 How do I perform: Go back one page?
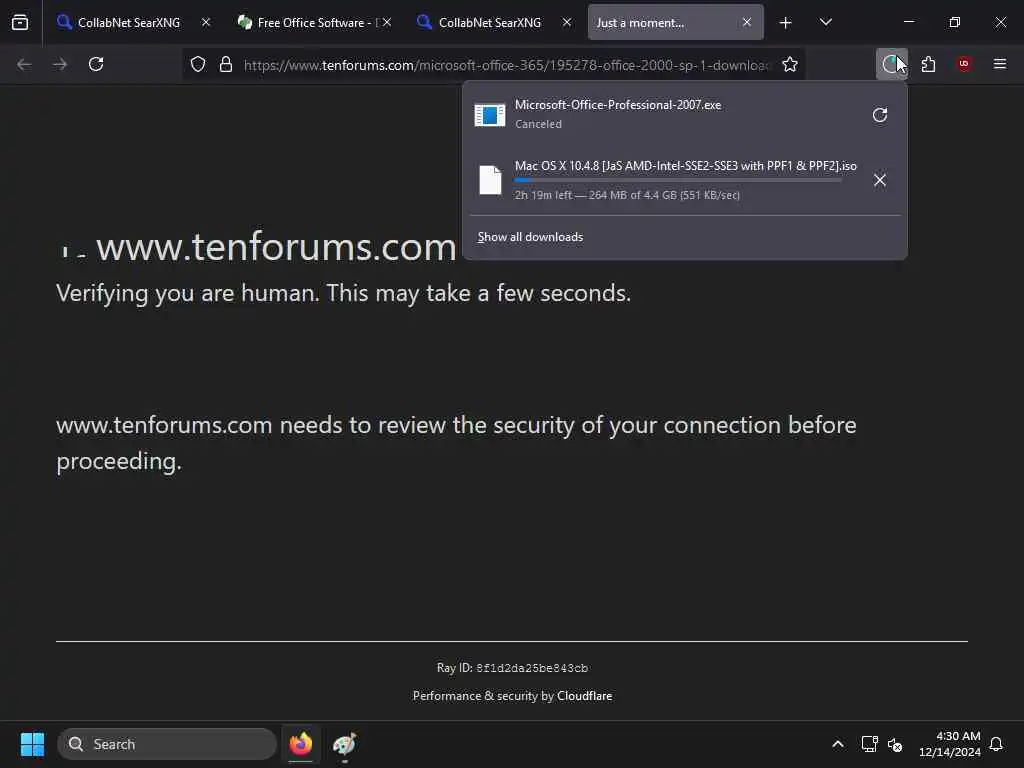(x=24, y=64)
